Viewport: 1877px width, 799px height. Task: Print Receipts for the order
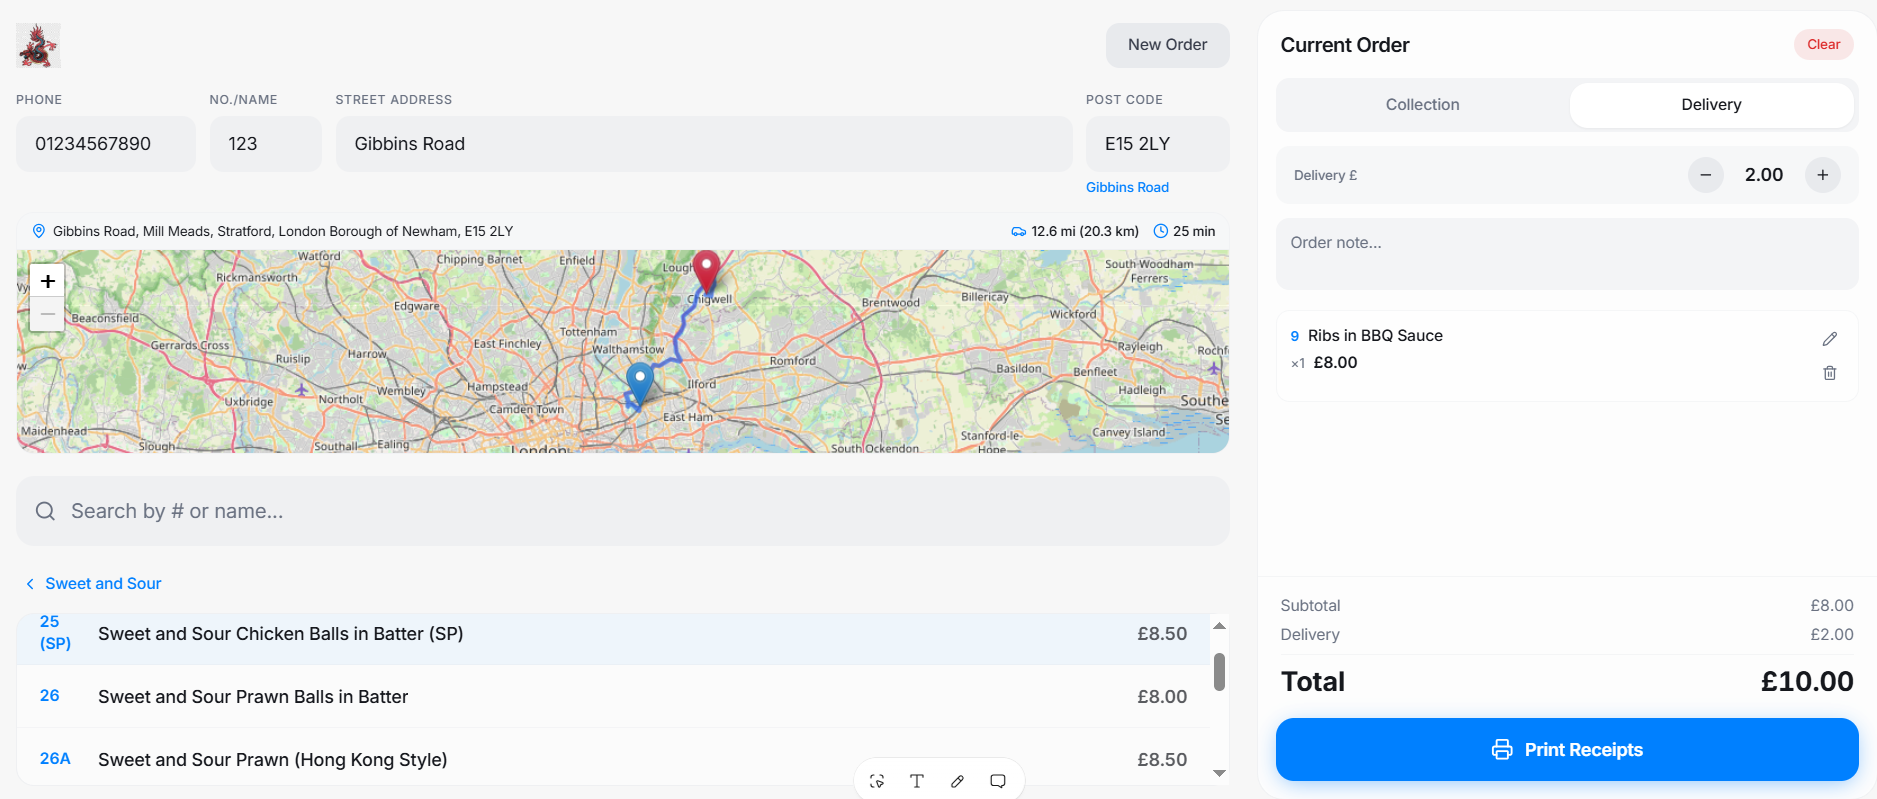(1567, 750)
